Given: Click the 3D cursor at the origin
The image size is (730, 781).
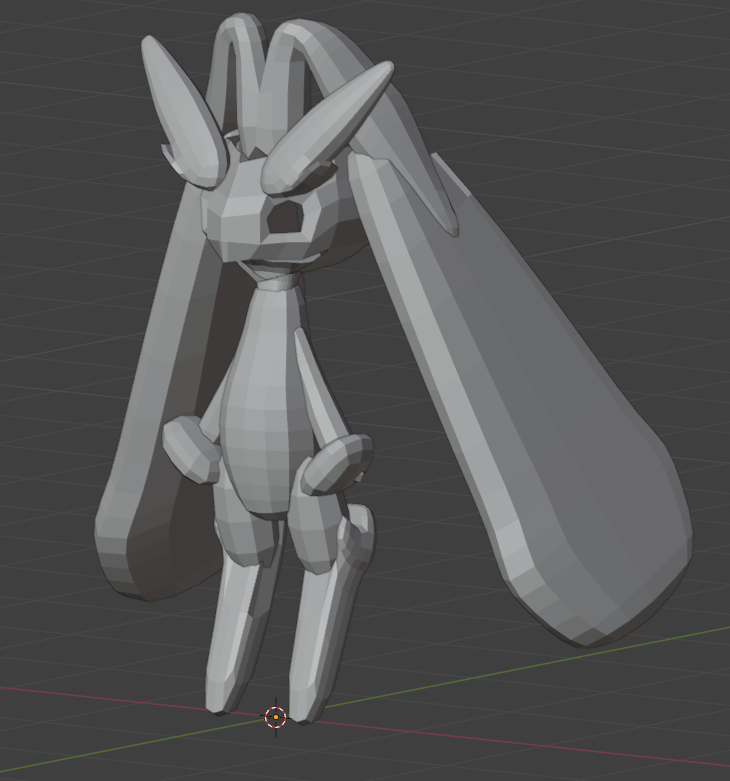Looking at the screenshot, I should click(275, 717).
